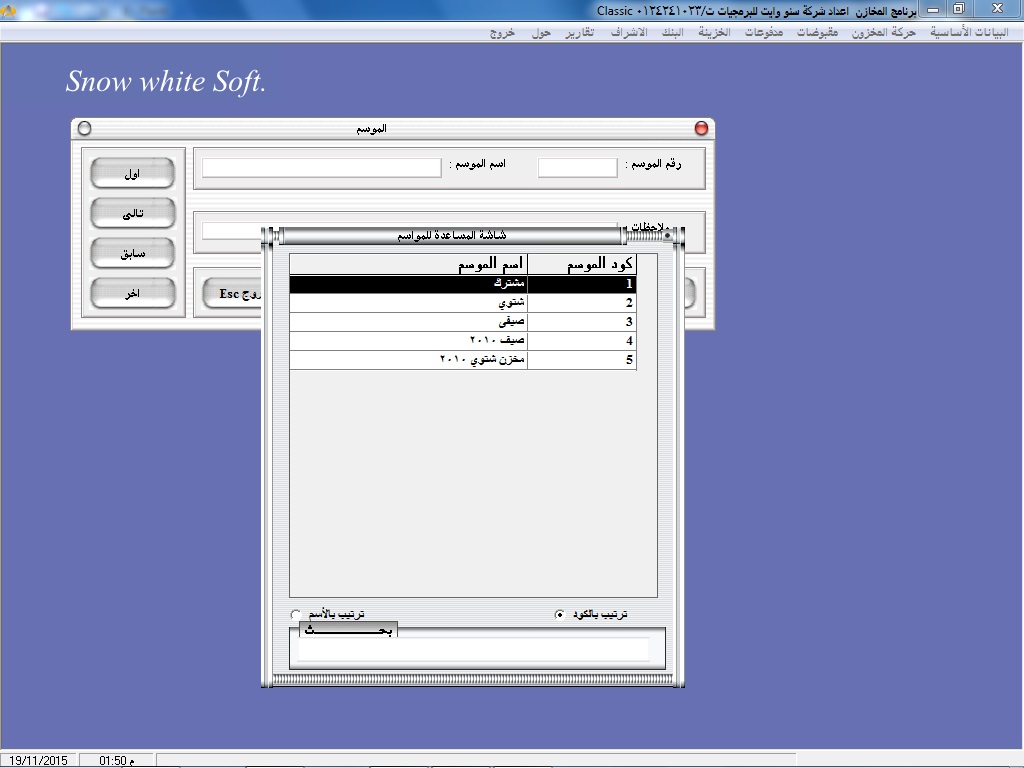Click the اسم الموسم text field

(321, 168)
